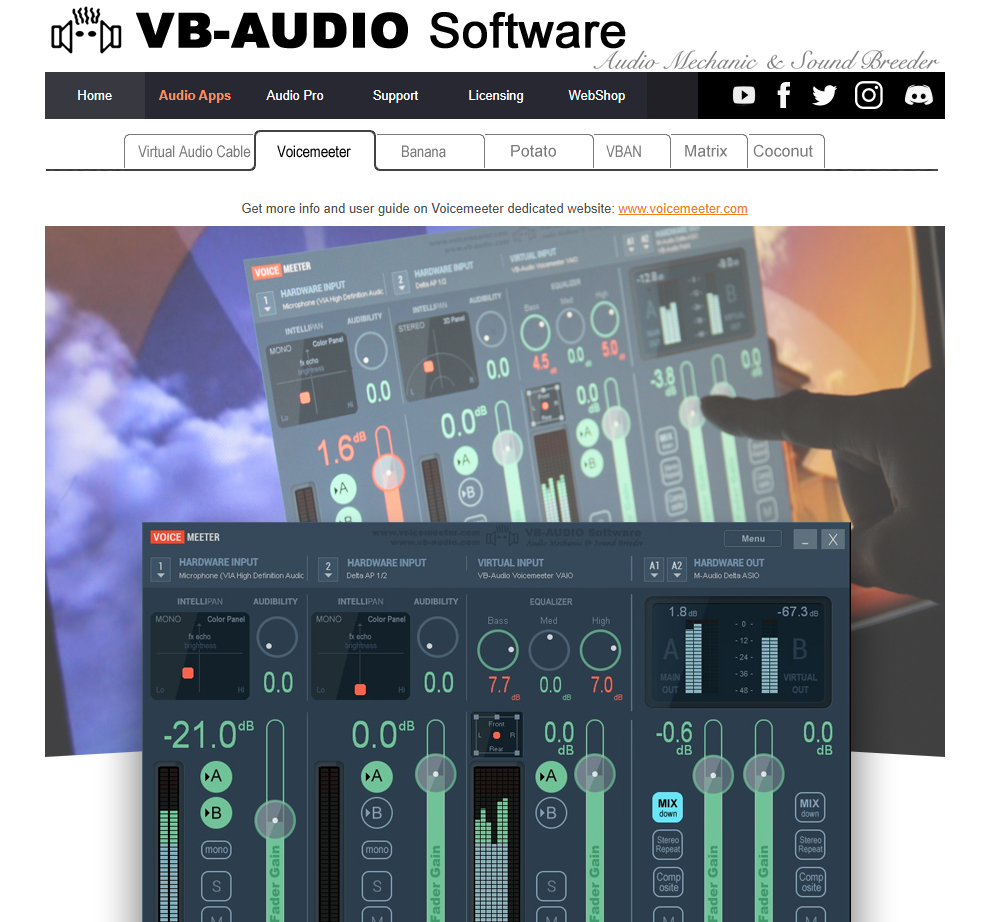Click the Virtual Input fader gain knob

pos(594,774)
